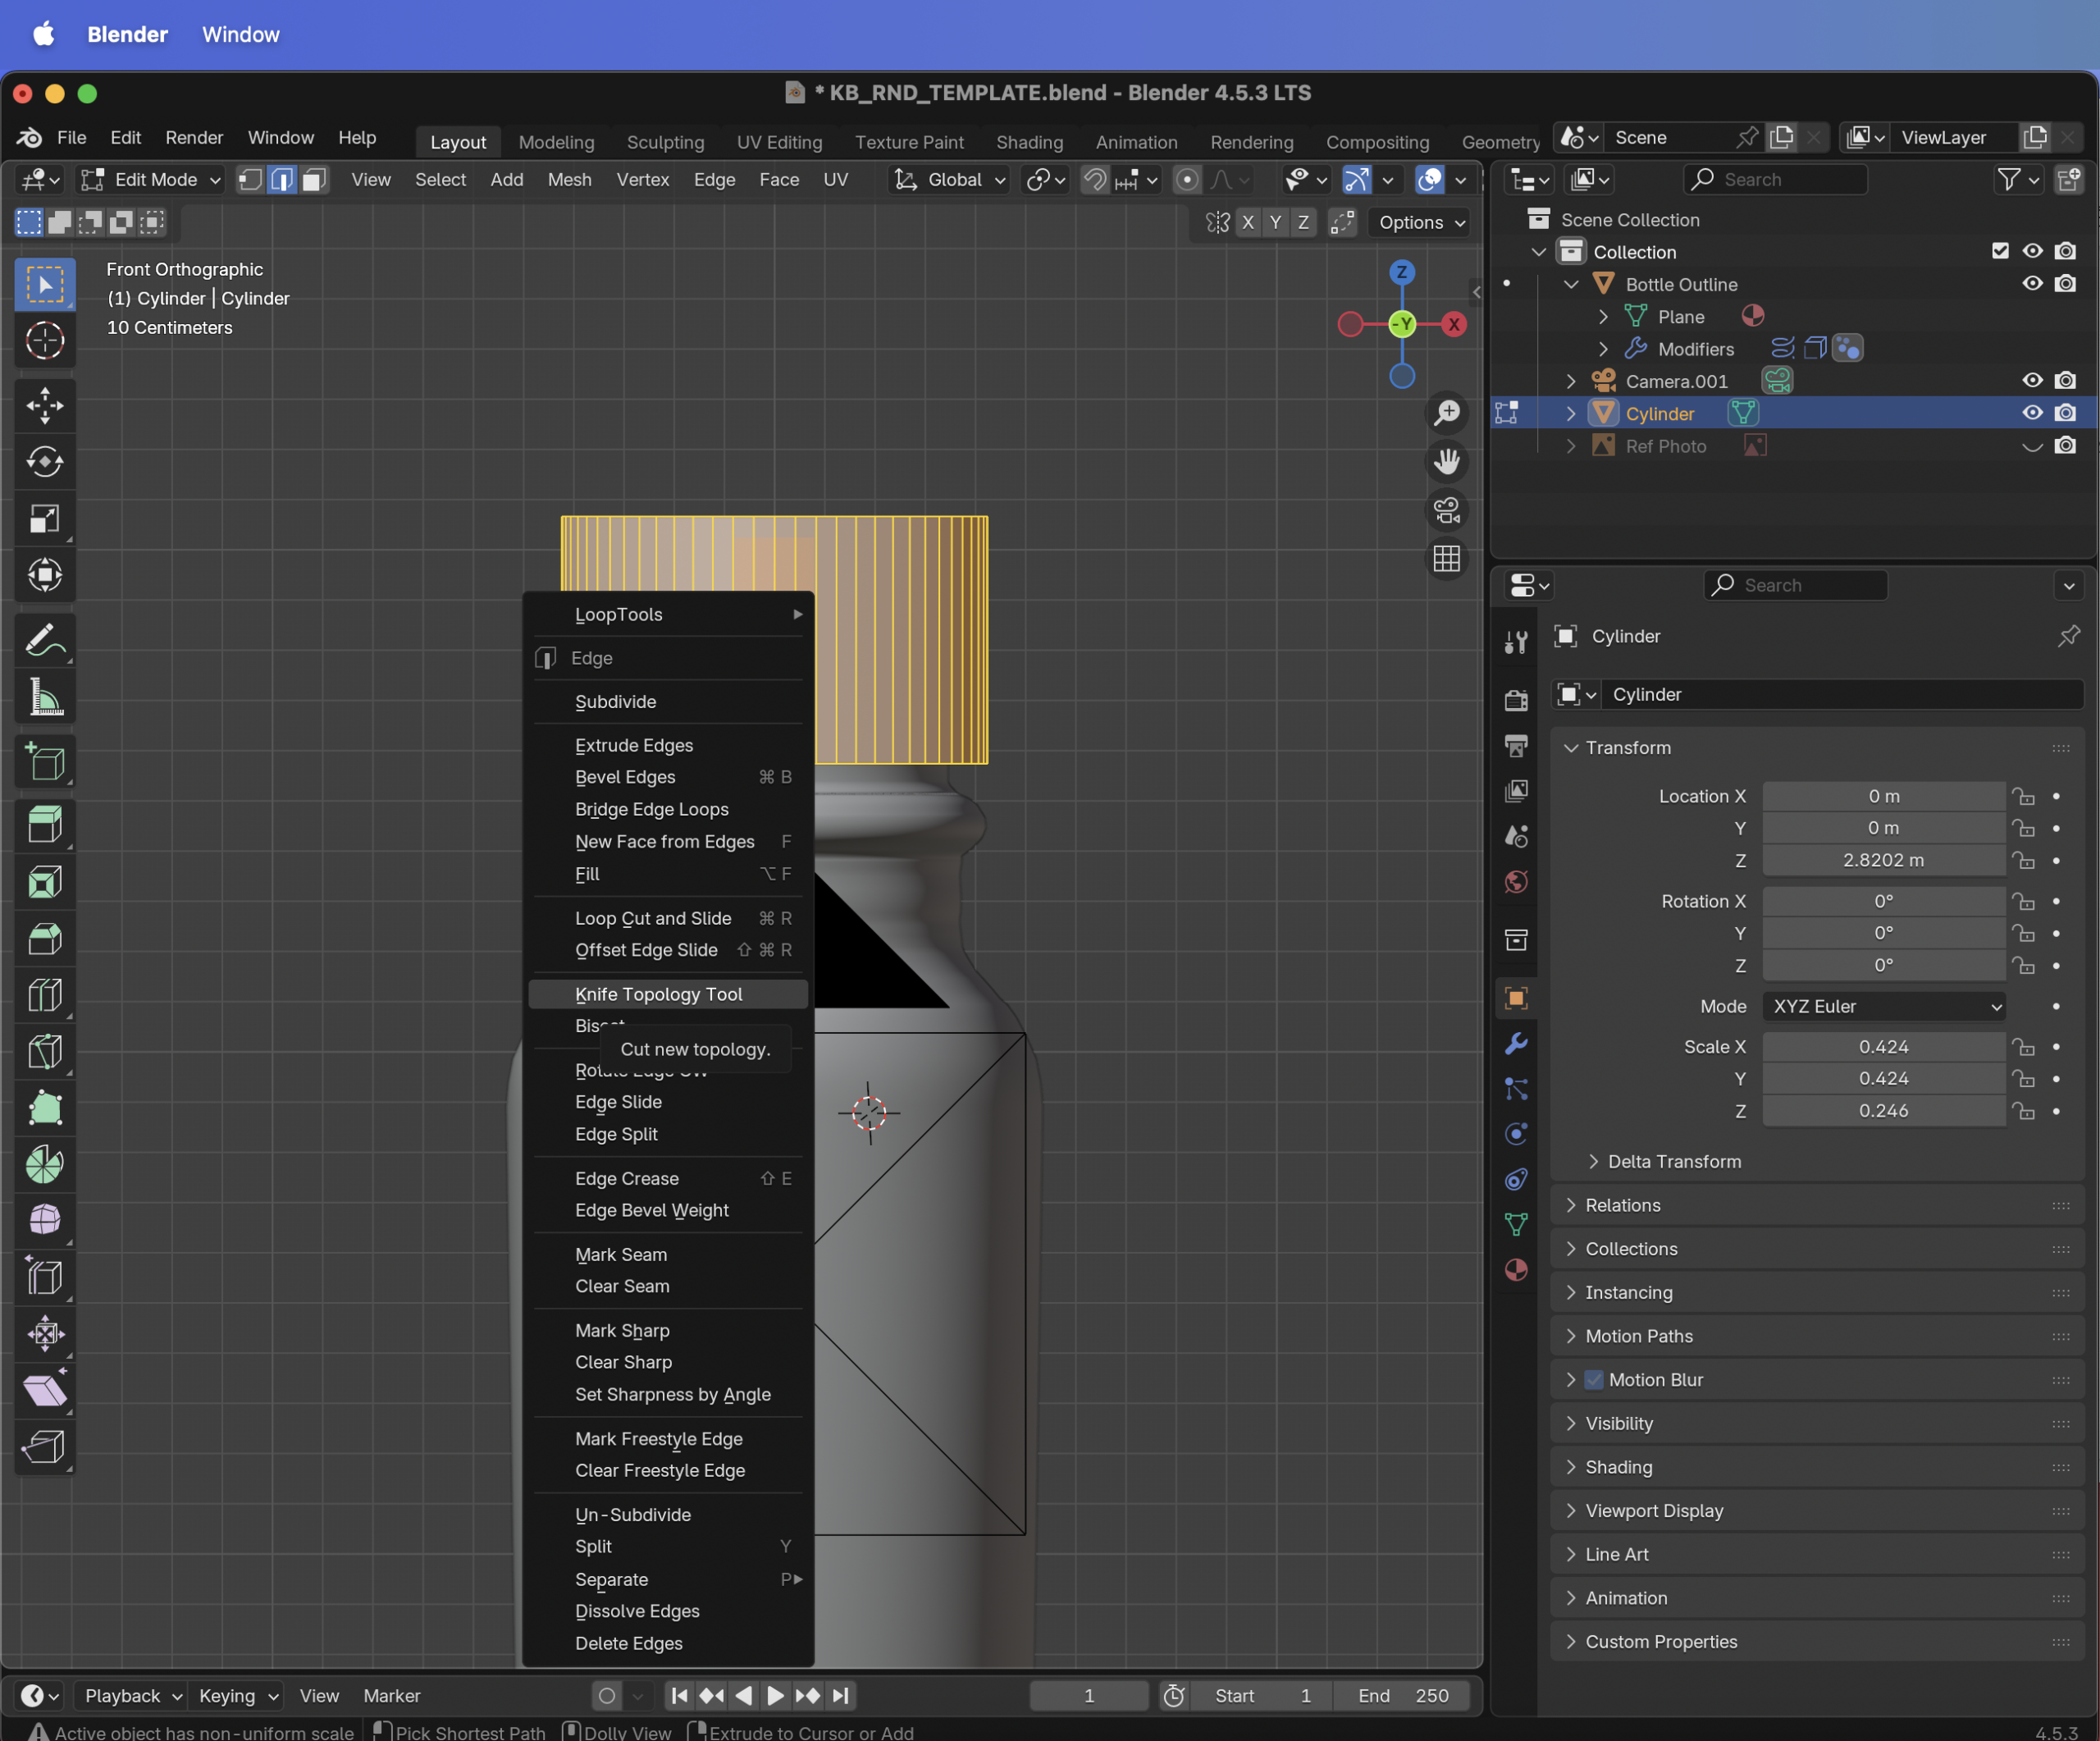Expand the Plane item in outliner
Screen dimensions: 2100x1741
(x=1602, y=317)
